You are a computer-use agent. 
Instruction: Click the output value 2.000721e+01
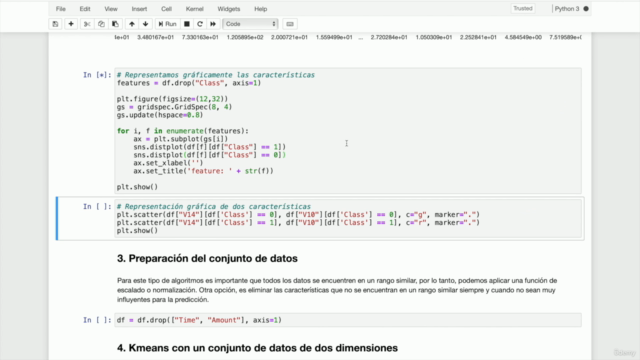pos(289,37)
